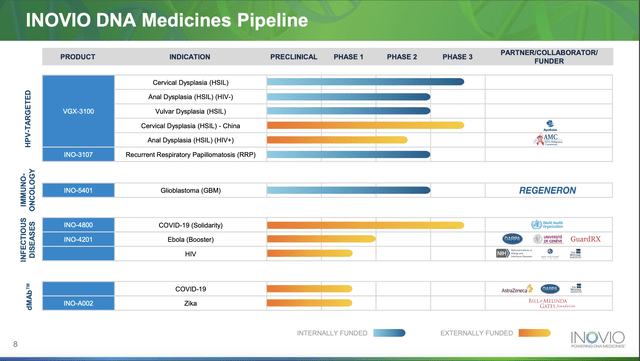Click the EXTERNALLY FUNDED legend label
Screen dimensions: 640x361
tap(477, 333)
